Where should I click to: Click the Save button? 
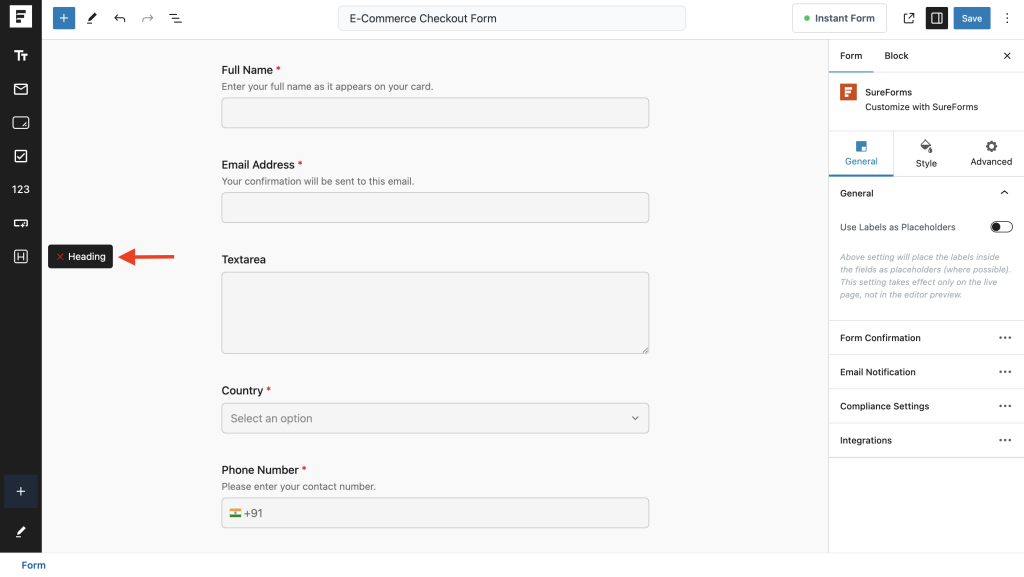point(972,18)
